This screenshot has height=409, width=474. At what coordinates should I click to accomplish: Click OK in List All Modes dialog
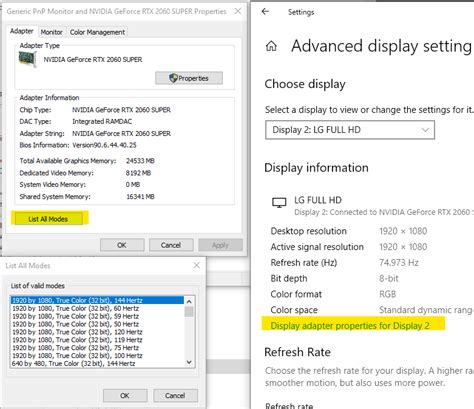click(125, 396)
